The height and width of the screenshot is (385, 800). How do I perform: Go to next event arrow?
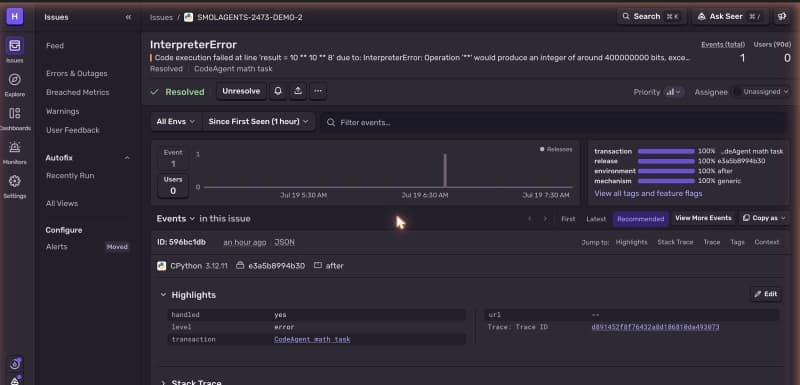pyautogui.click(x=545, y=219)
